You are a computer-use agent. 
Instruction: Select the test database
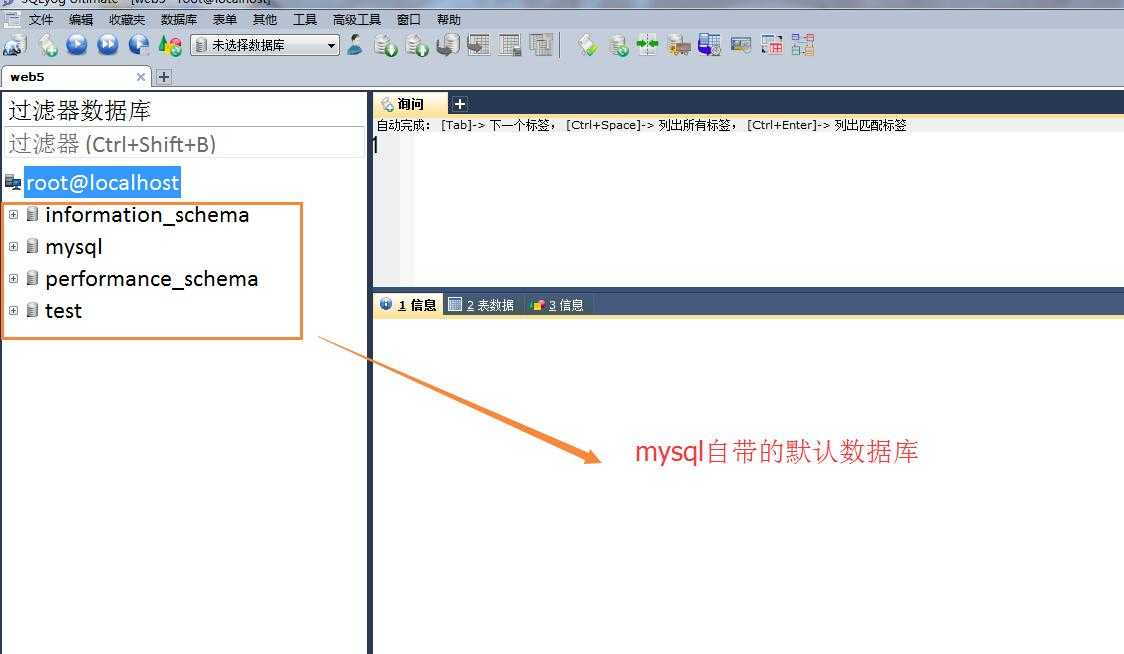[x=63, y=311]
